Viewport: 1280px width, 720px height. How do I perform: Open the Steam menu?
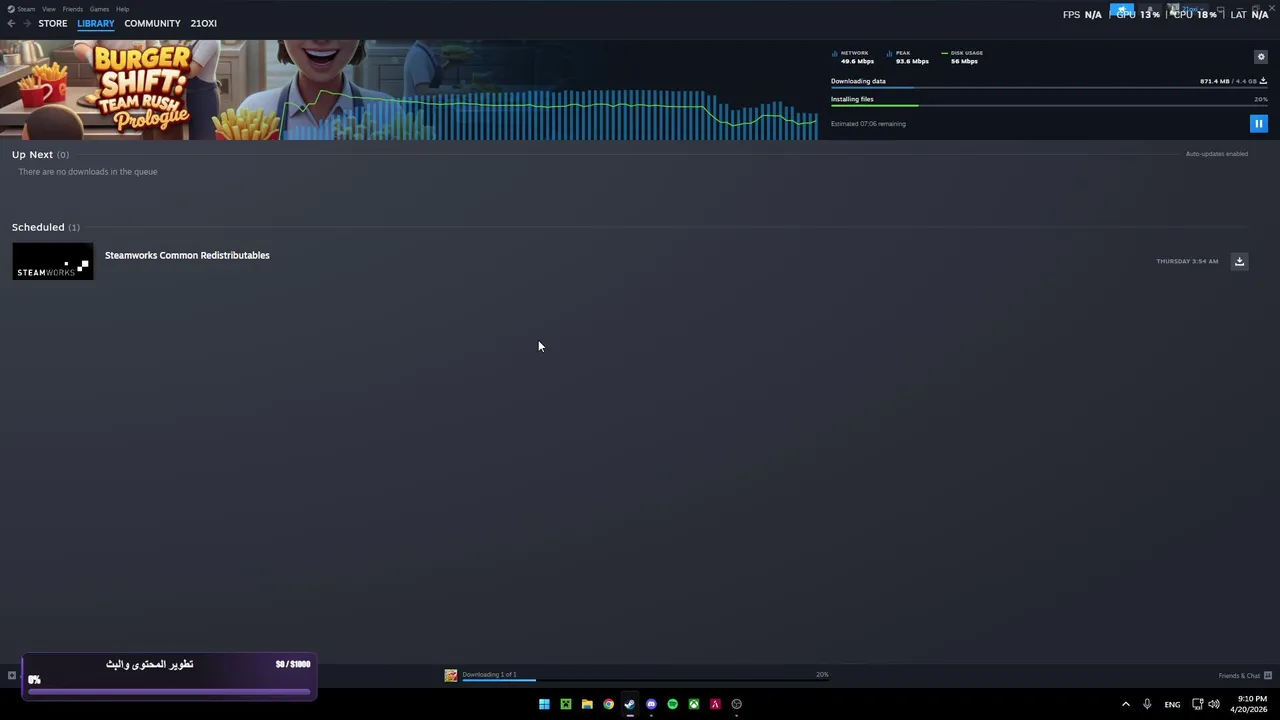[23, 9]
